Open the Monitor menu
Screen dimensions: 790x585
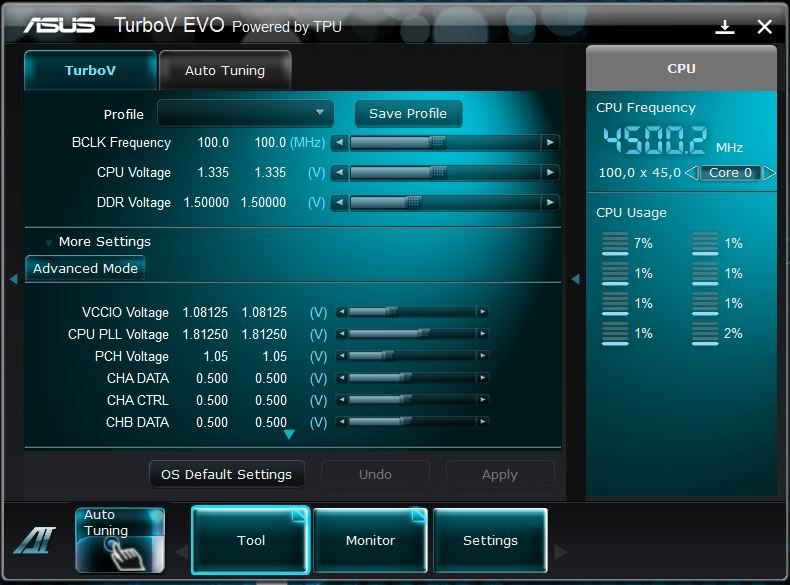pos(370,540)
